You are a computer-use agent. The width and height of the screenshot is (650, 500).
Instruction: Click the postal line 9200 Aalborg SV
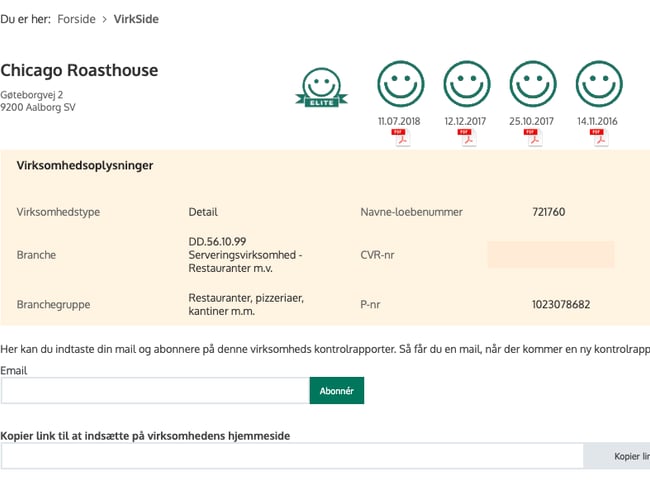tap(38, 107)
